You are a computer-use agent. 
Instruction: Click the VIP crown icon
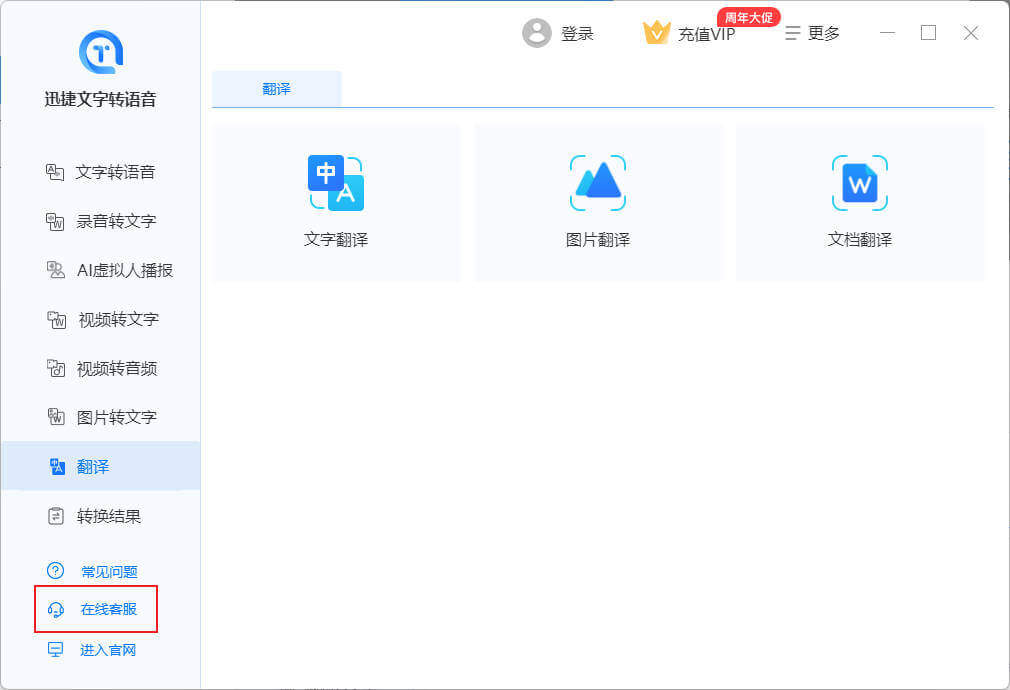click(656, 33)
